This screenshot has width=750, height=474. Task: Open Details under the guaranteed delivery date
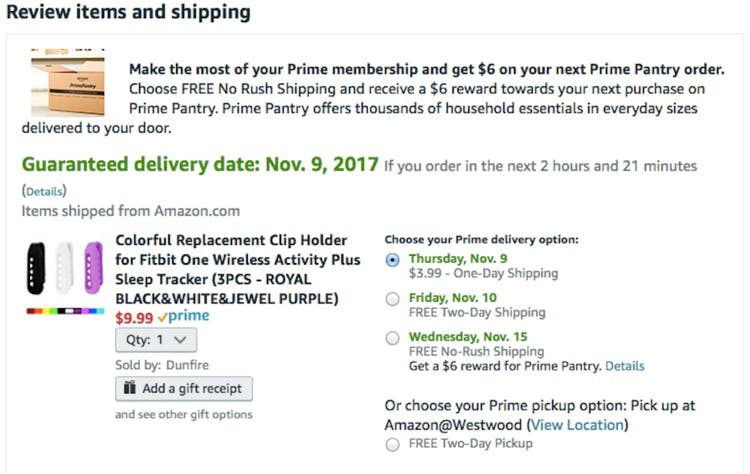[44, 190]
